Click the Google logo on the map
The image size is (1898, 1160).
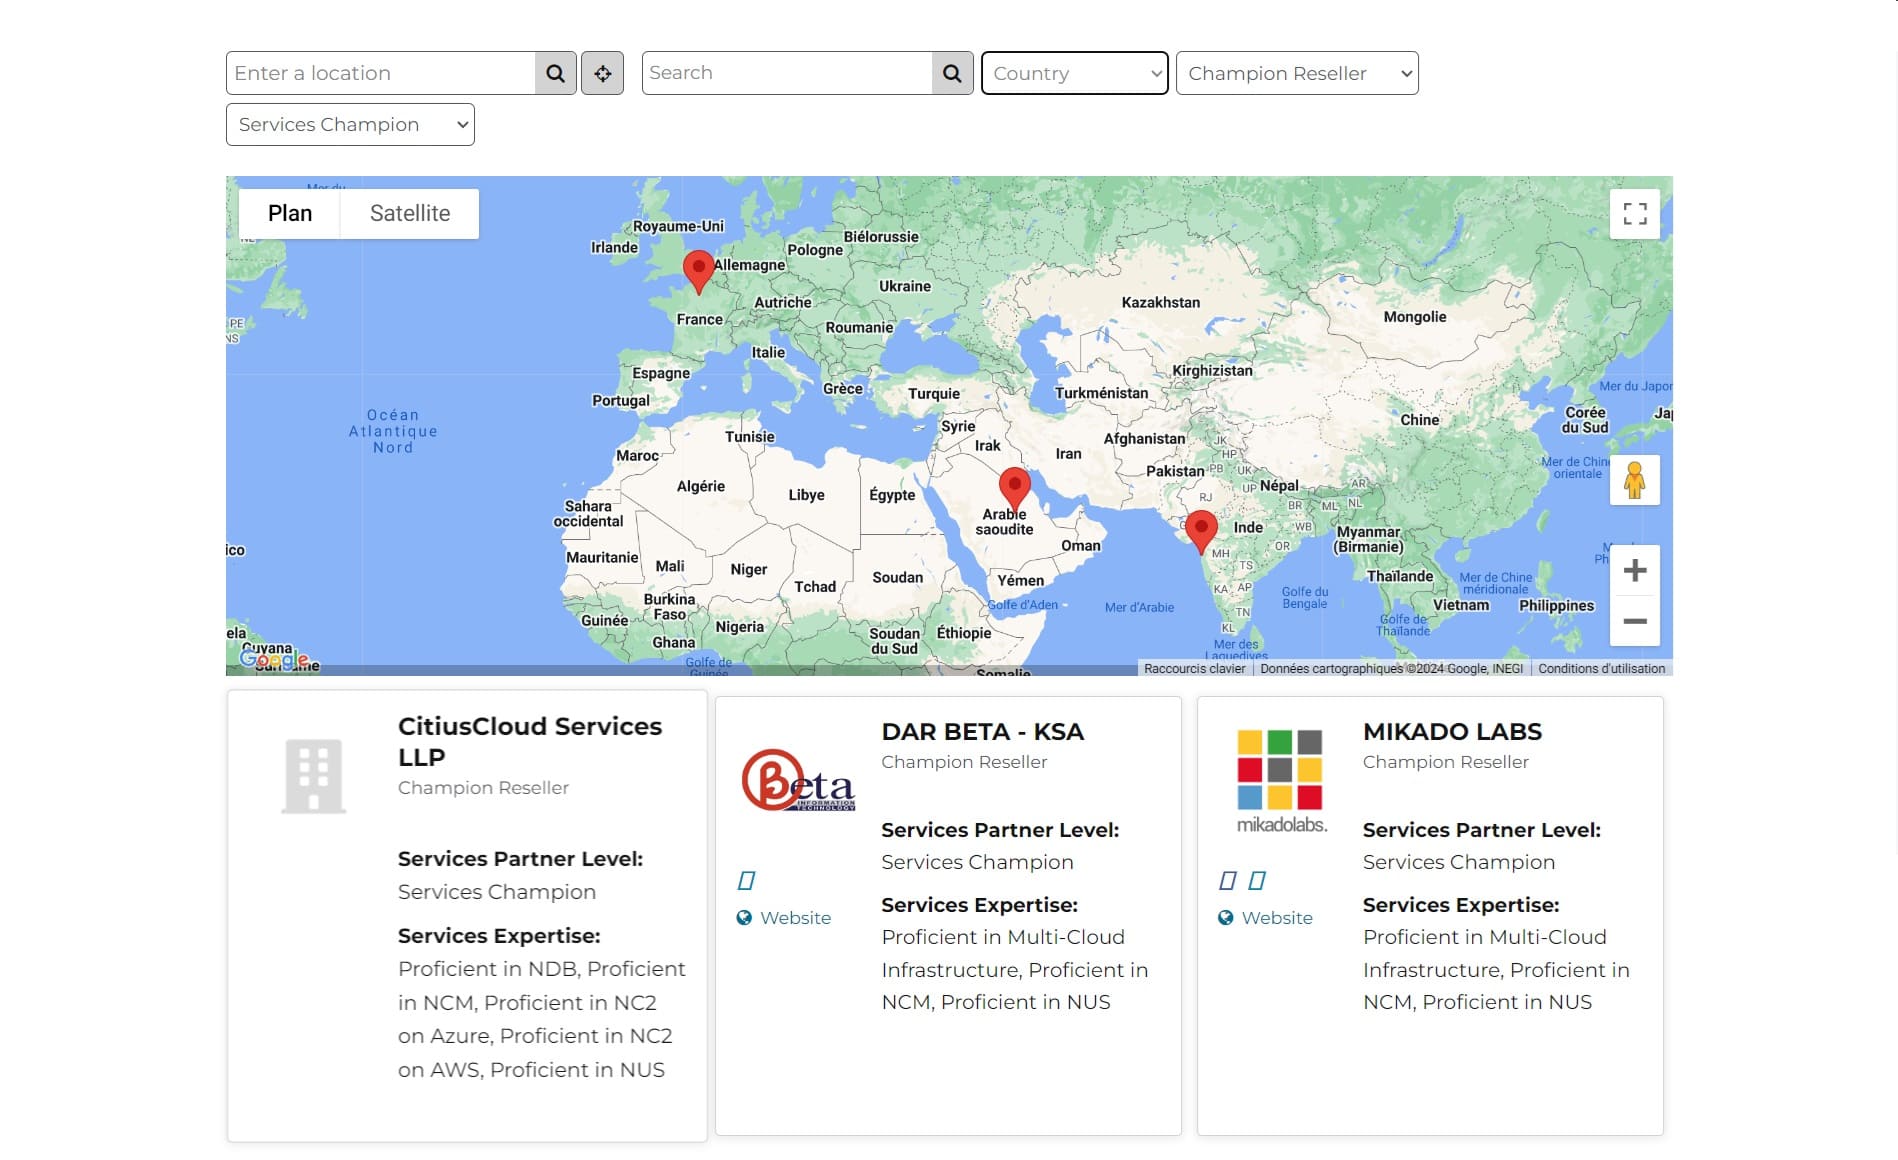click(x=274, y=658)
